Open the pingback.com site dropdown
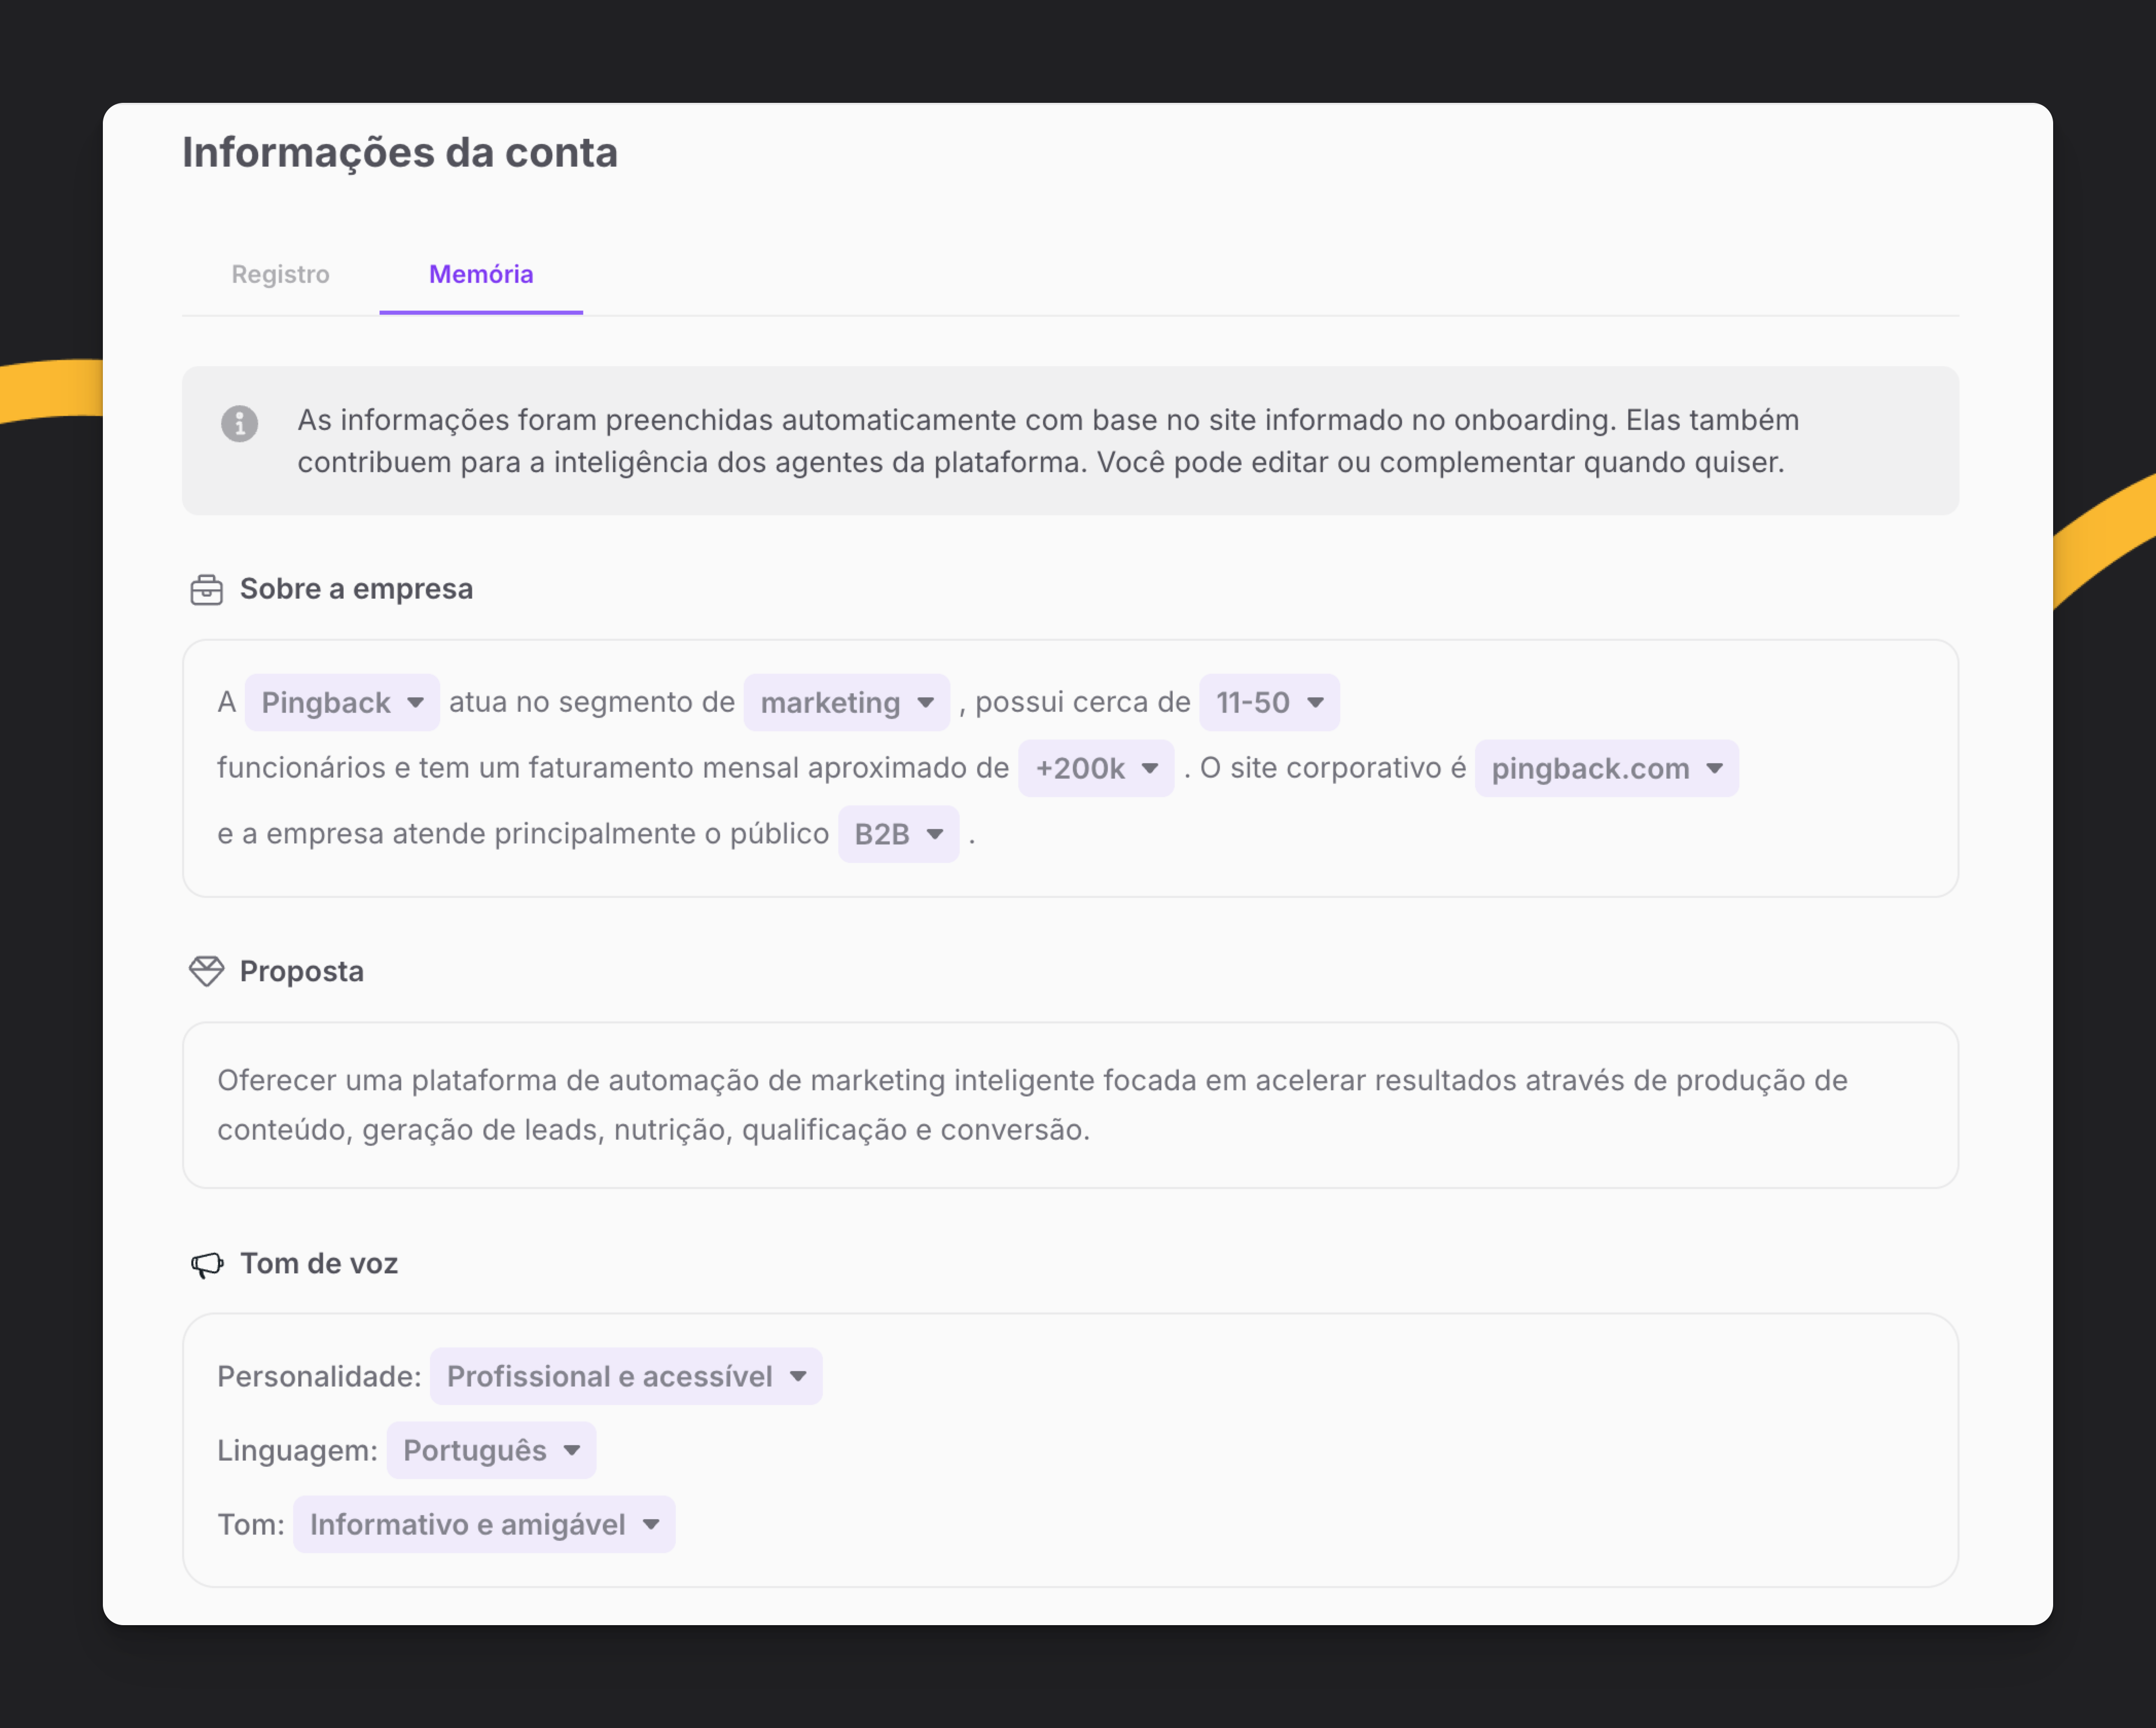The width and height of the screenshot is (2156, 1728). pyautogui.click(x=1606, y=768)
